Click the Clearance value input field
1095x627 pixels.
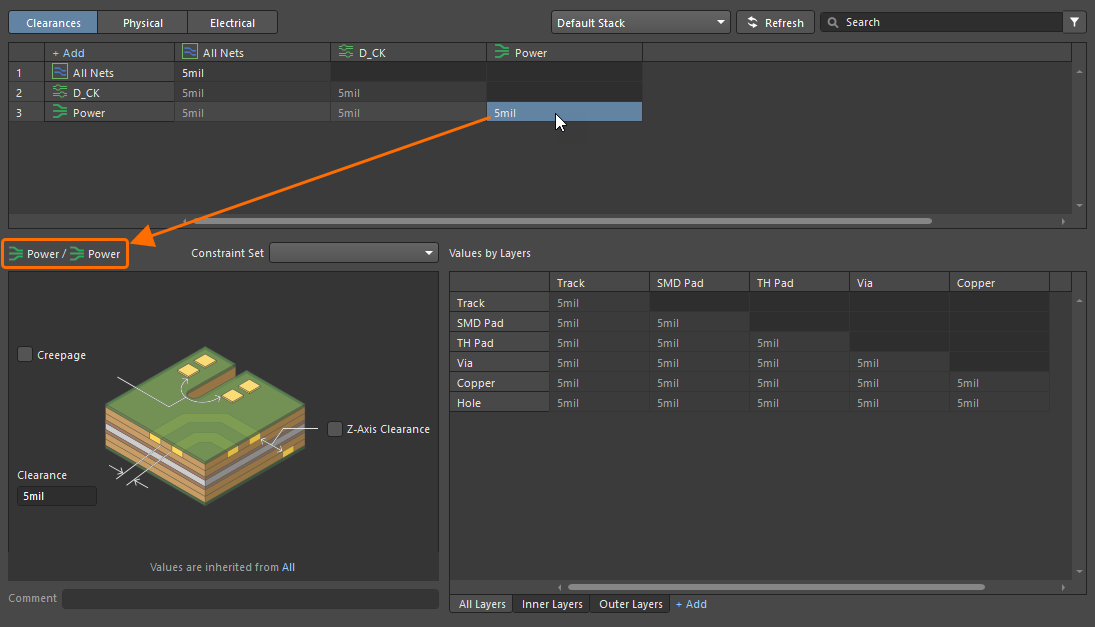(57, 496)
